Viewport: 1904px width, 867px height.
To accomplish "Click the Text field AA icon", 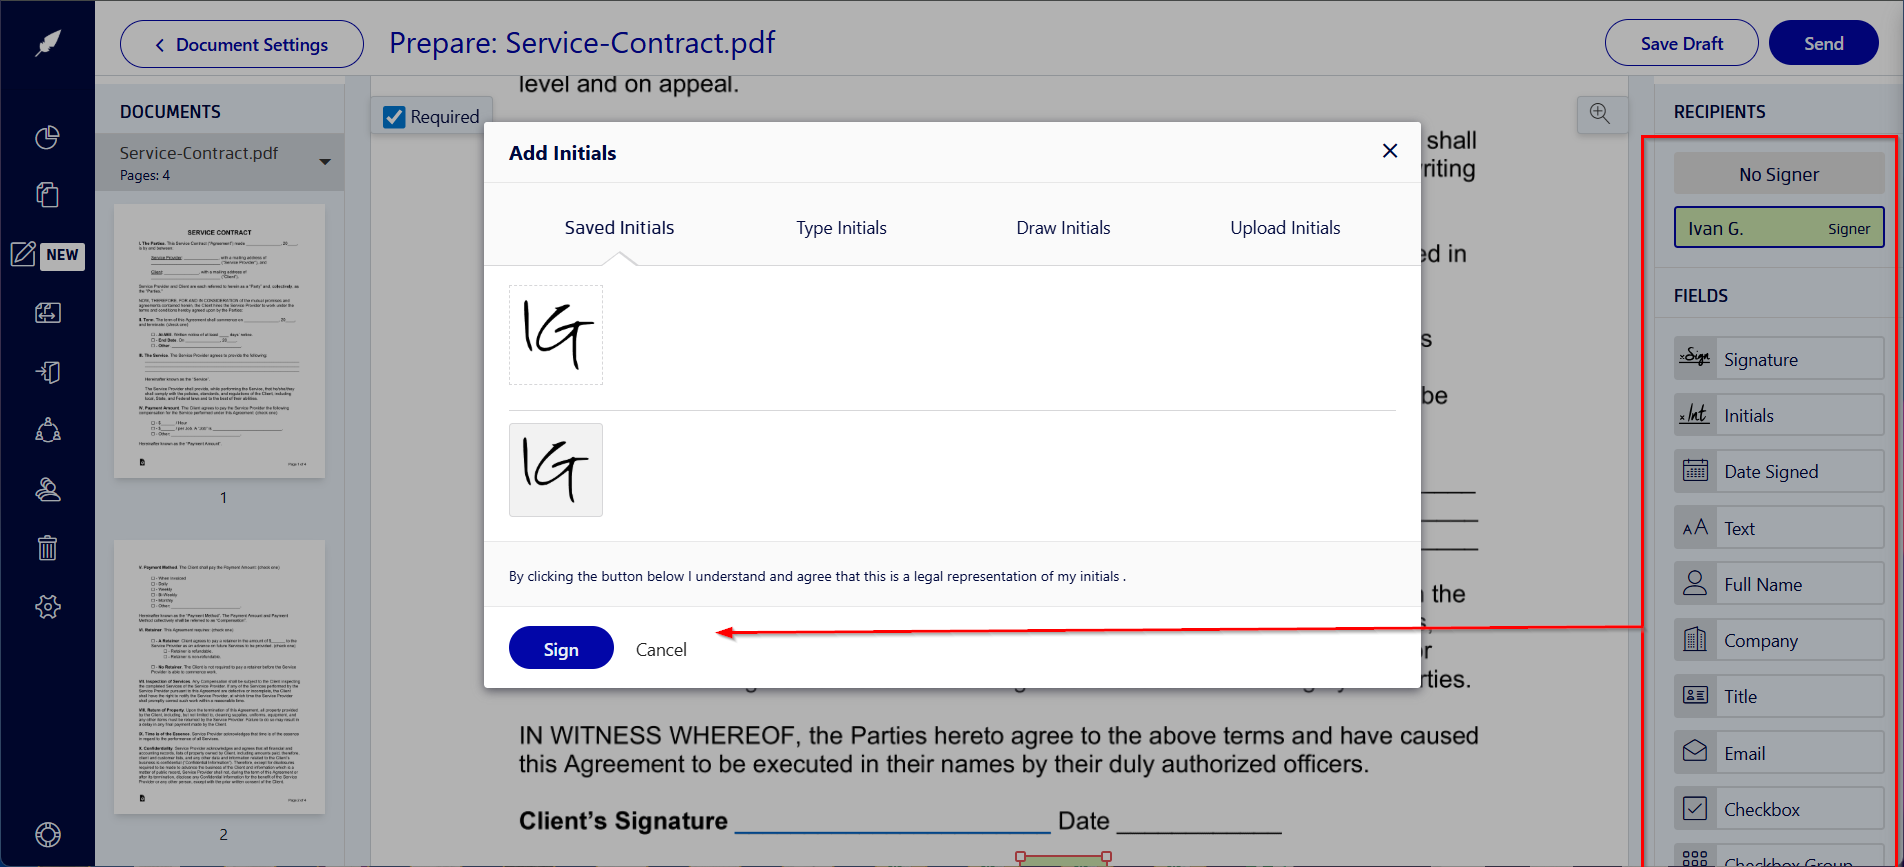I will (x=1695, y=527).
